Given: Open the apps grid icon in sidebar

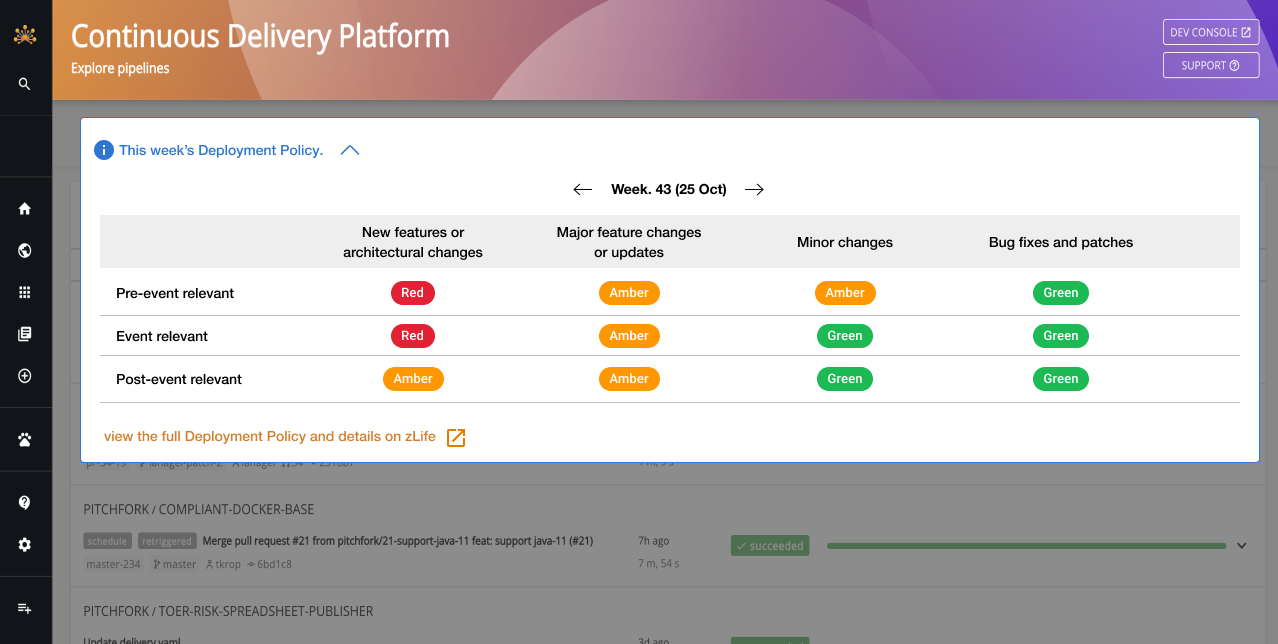Looking at the screenshot, I should click(25, 292).
